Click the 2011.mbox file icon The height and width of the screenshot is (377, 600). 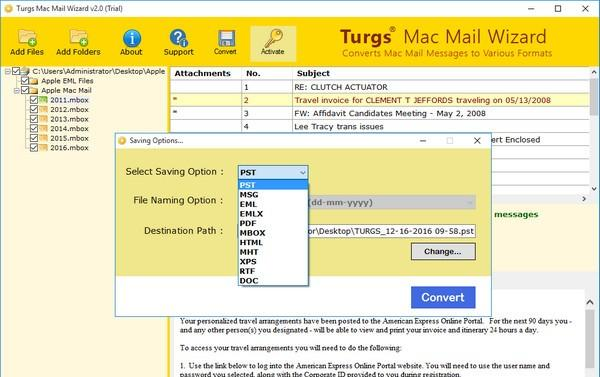point(44,100)
